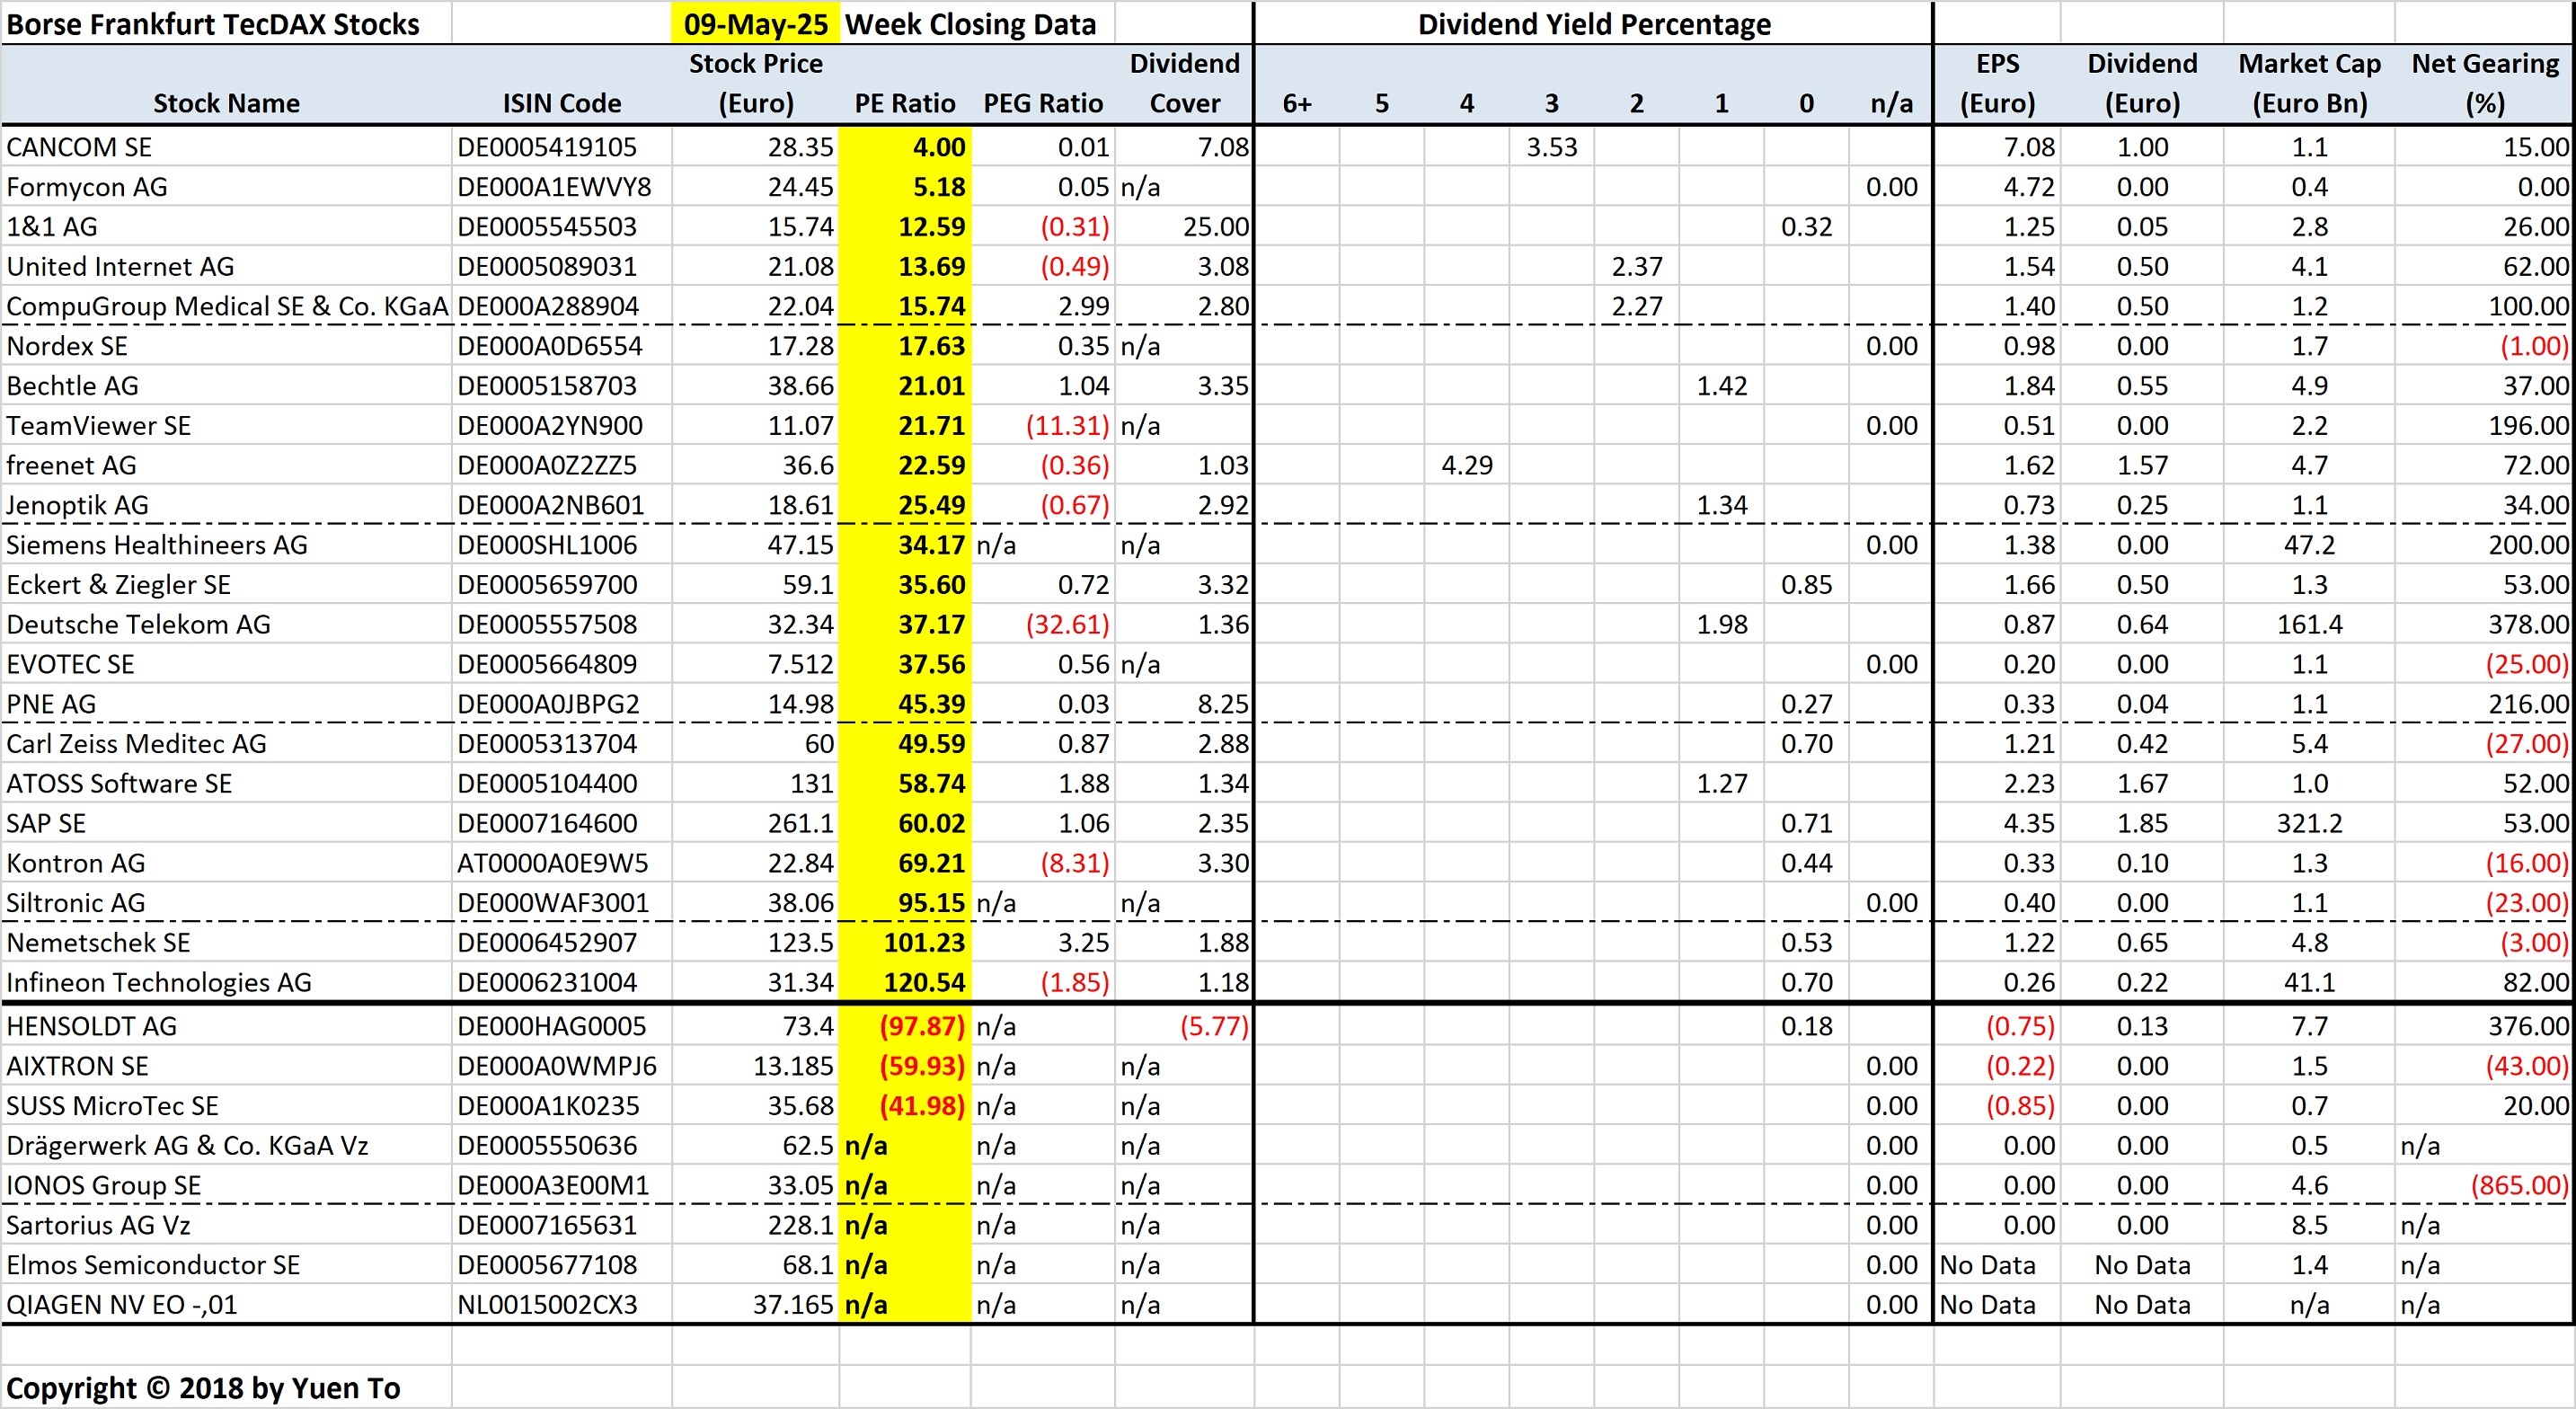
Task: Select the 'Net Gearing (%)' column header
Action: pos(2484,84)
